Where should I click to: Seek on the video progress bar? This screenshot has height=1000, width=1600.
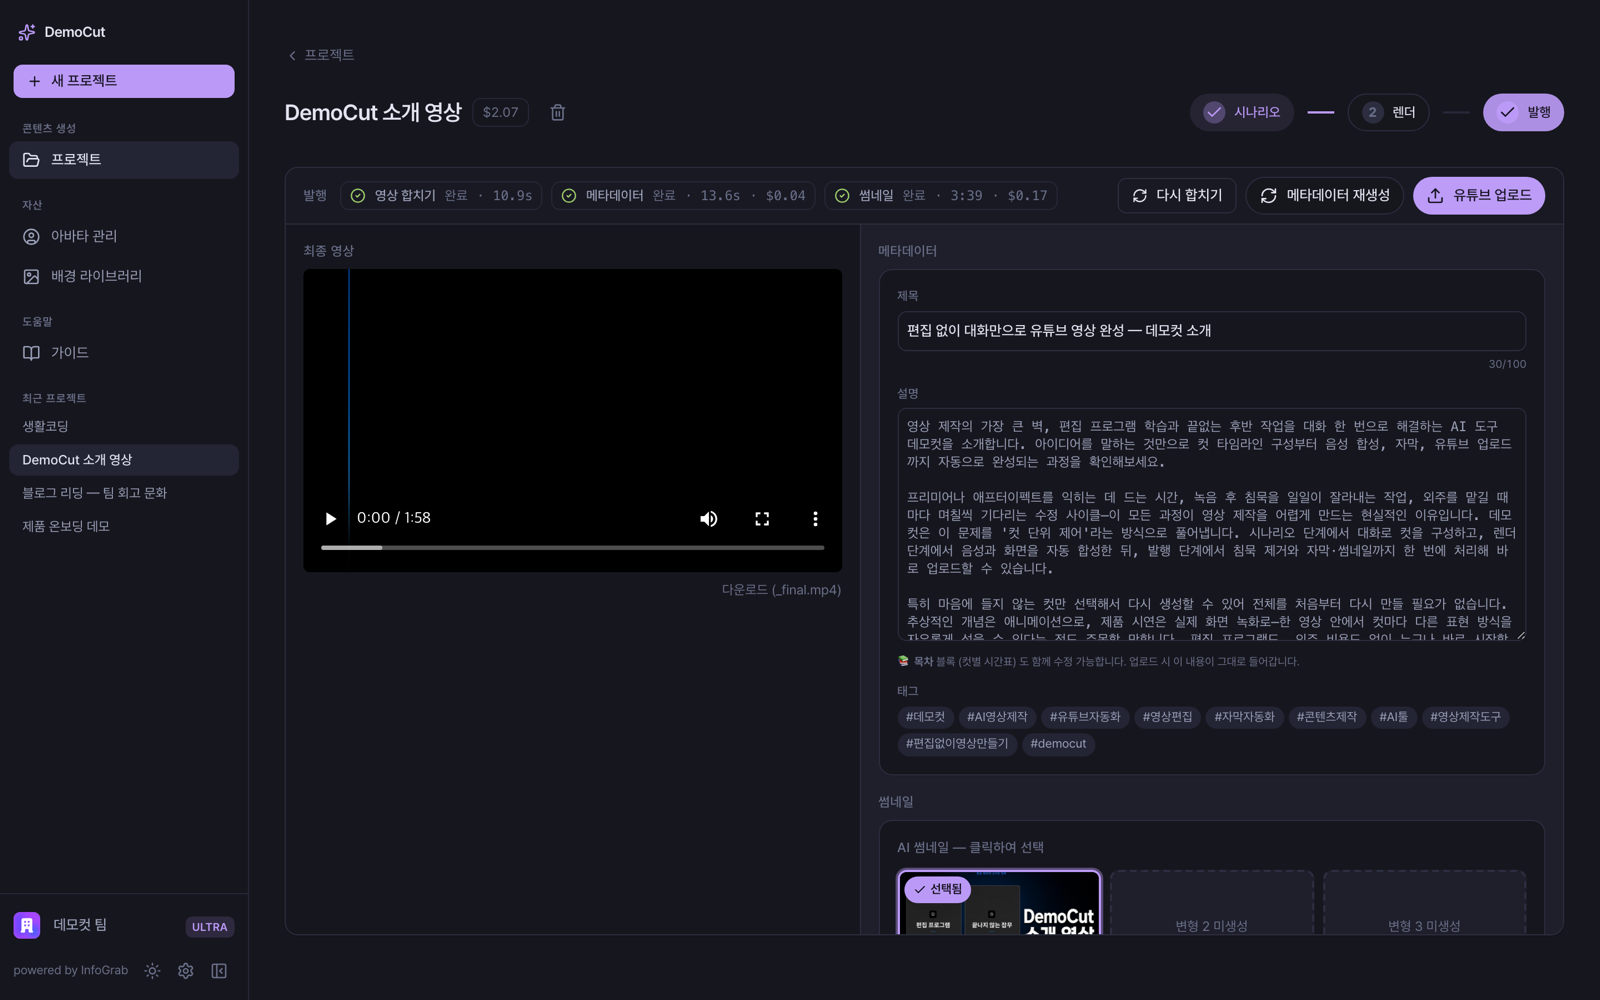[572, 548]
